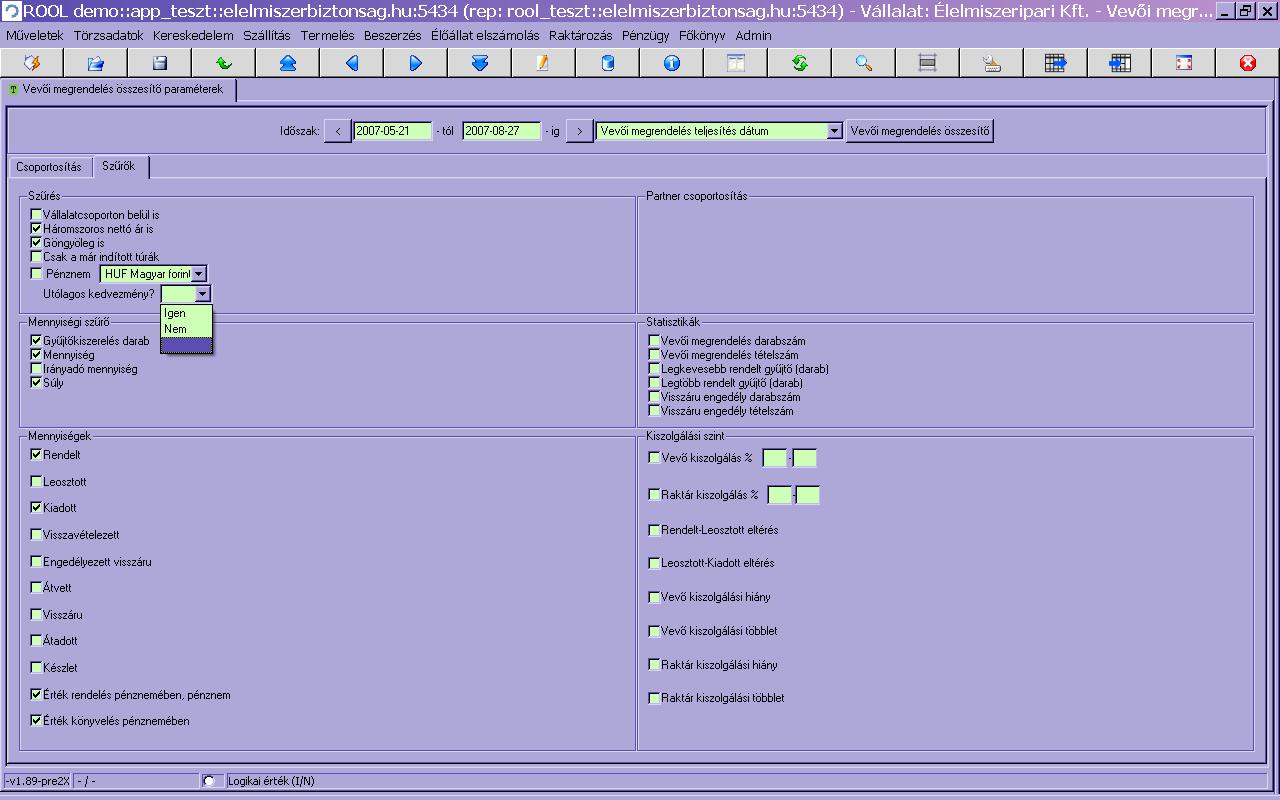The width and height of the screenshot is (1280, 800).
Task: Click the Vevői megrendelés összesítő button
Action: point(920,131)
